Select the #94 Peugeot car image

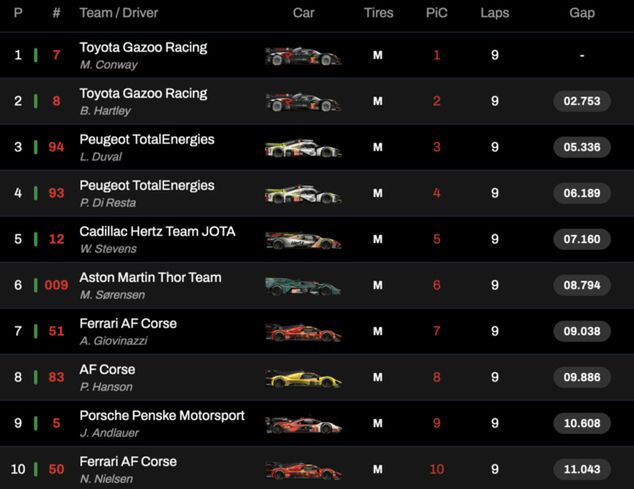coord(303,148)
